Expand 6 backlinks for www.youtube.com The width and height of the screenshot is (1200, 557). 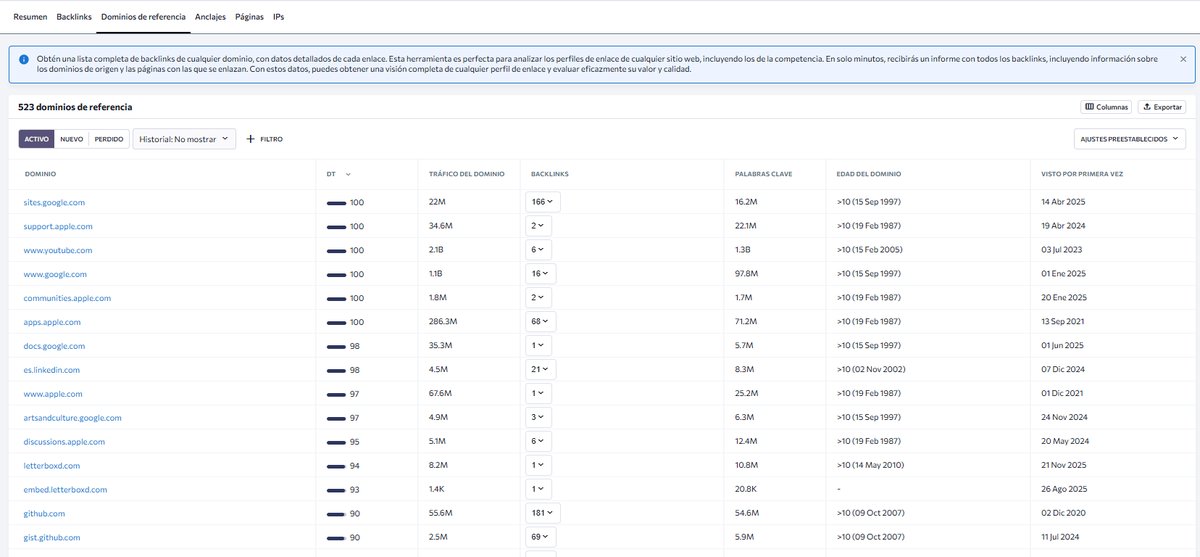pyautogui.click(x=539, y=250)
